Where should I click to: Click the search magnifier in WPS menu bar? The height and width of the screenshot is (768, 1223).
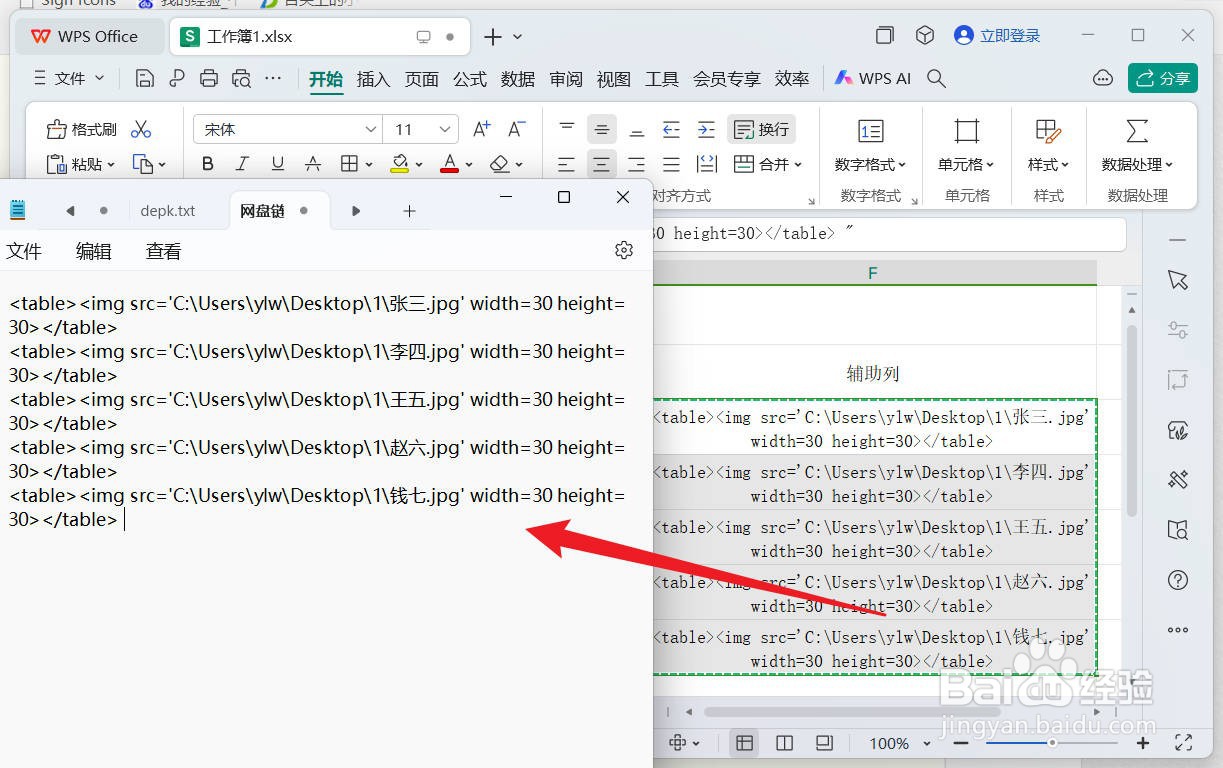(936, 78)
